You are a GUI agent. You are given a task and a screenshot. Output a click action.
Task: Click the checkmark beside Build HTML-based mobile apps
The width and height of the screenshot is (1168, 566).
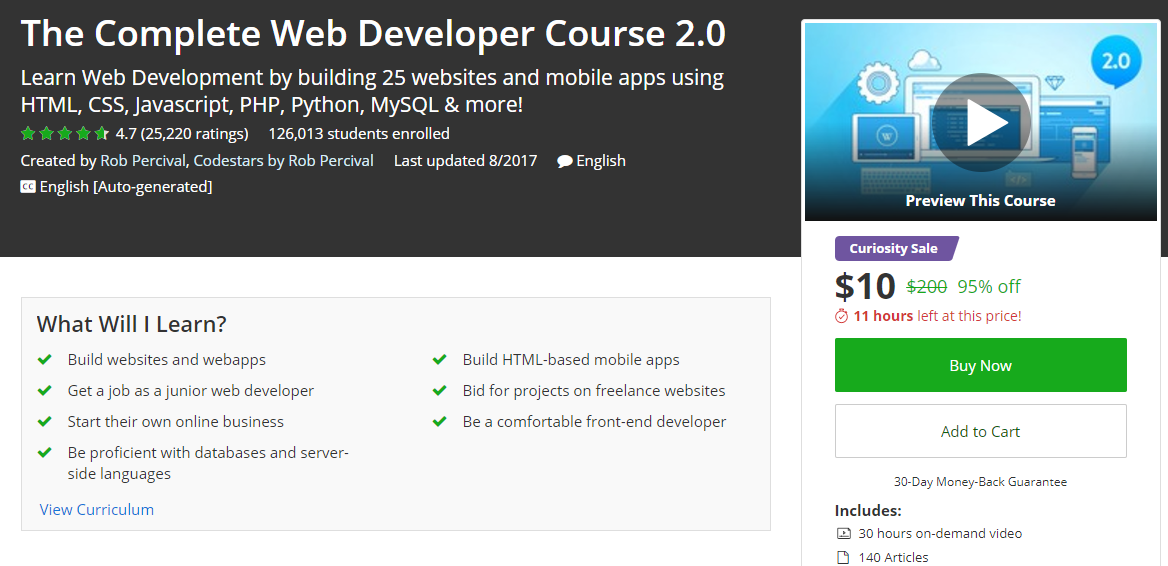[439, 360]
